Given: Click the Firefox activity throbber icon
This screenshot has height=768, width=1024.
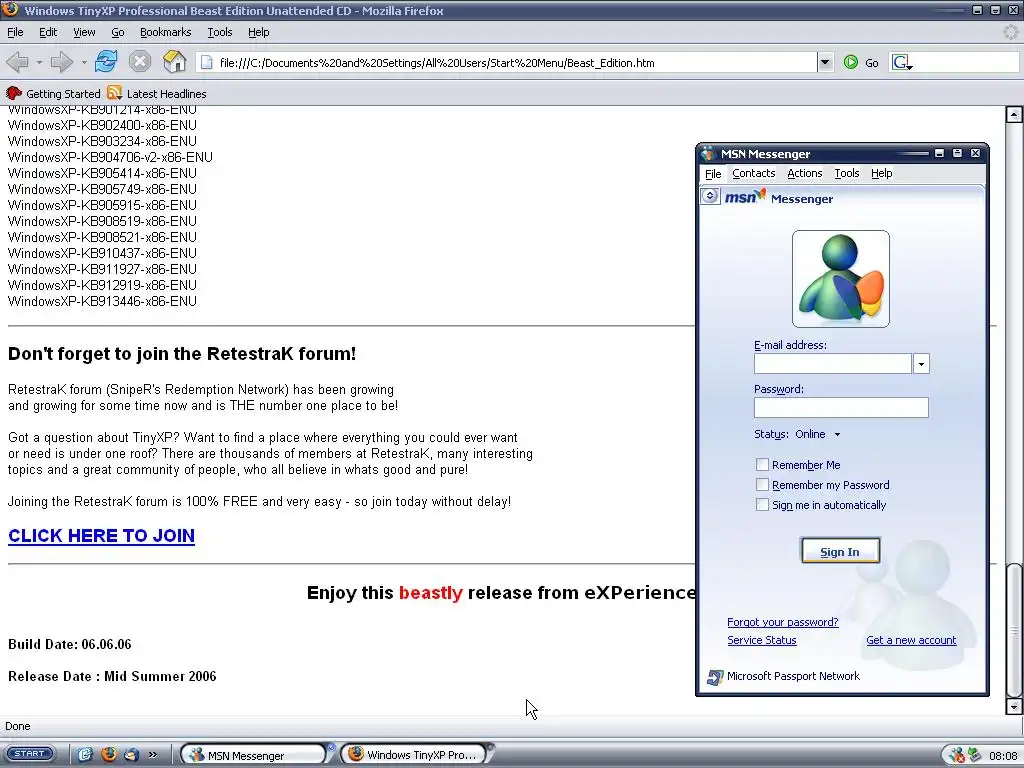Looking at the screenshot, I should pyautogui.click(x=1011, y=31).
